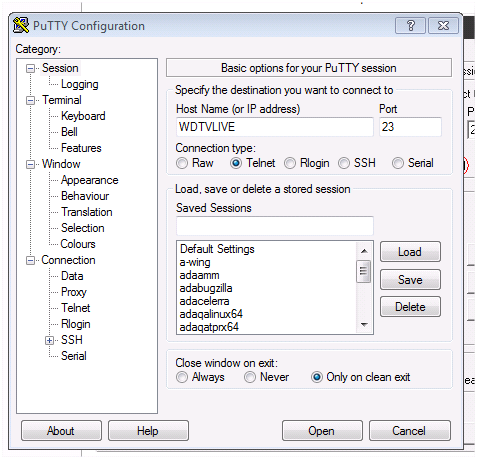Screen dimensions: 477x459
Task: Delete the selected saved session
Action: point(410,307)
